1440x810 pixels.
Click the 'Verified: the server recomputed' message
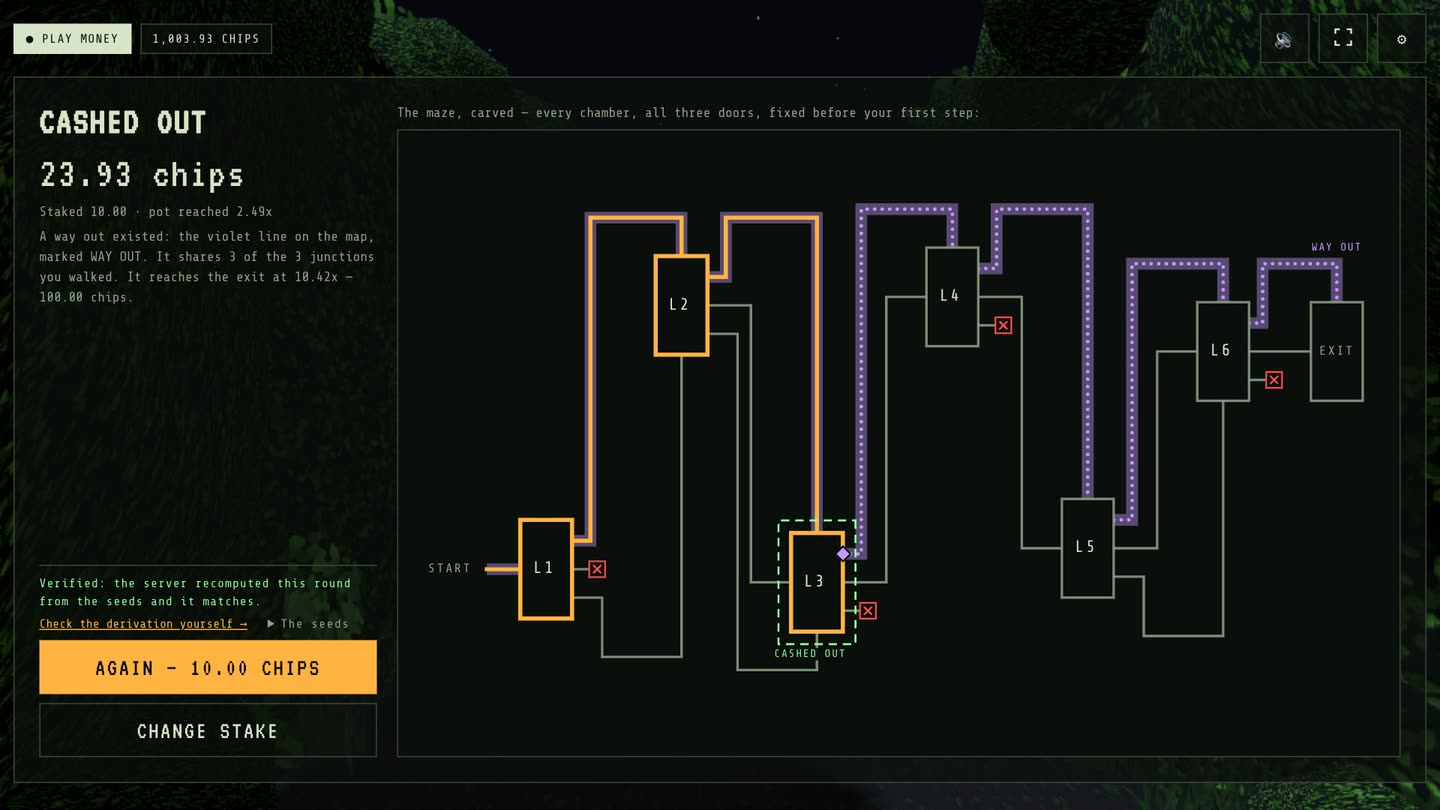195,592
